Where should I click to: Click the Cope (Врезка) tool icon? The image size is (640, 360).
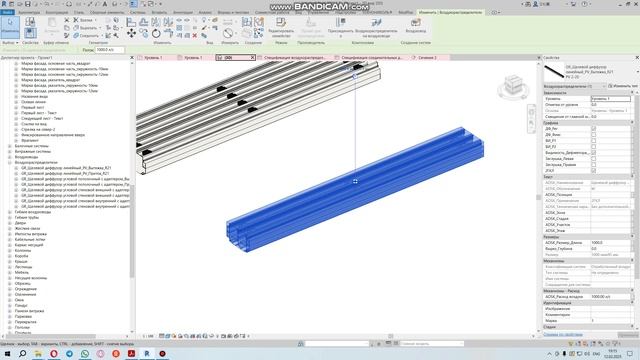point(76,20)
